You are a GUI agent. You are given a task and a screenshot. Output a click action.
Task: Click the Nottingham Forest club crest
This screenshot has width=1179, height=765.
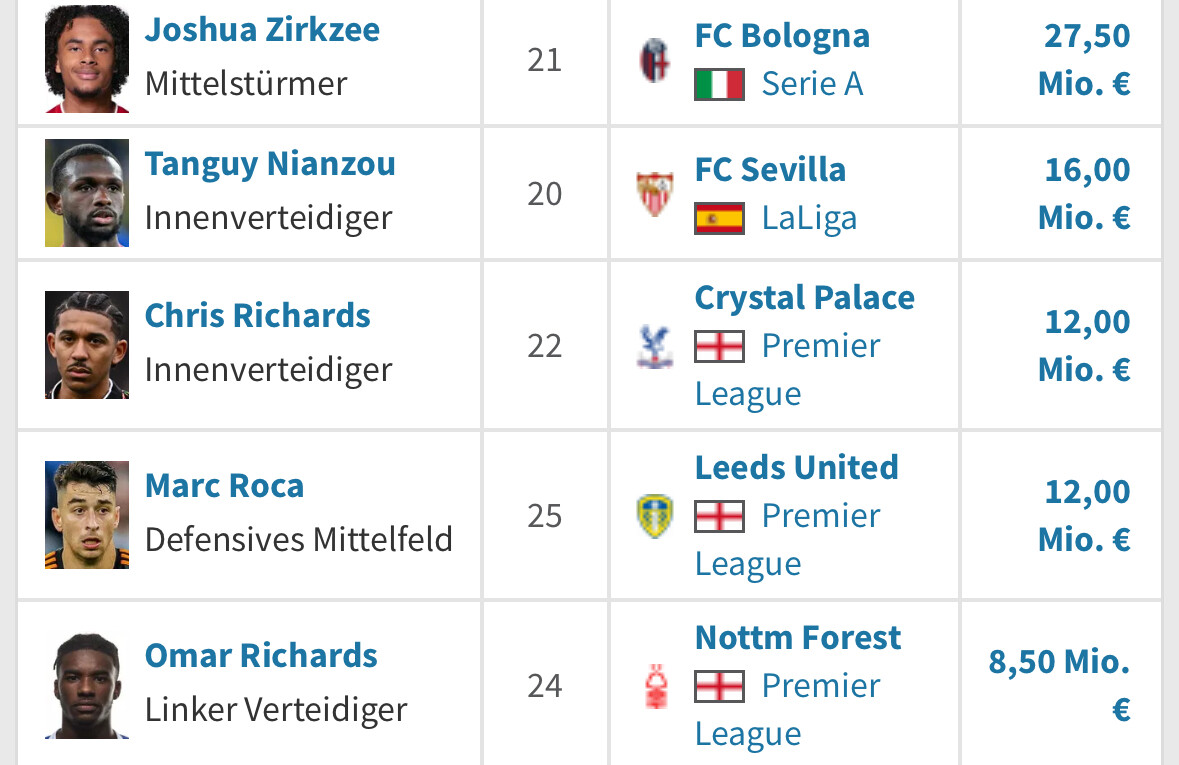(x=656, y=686)
